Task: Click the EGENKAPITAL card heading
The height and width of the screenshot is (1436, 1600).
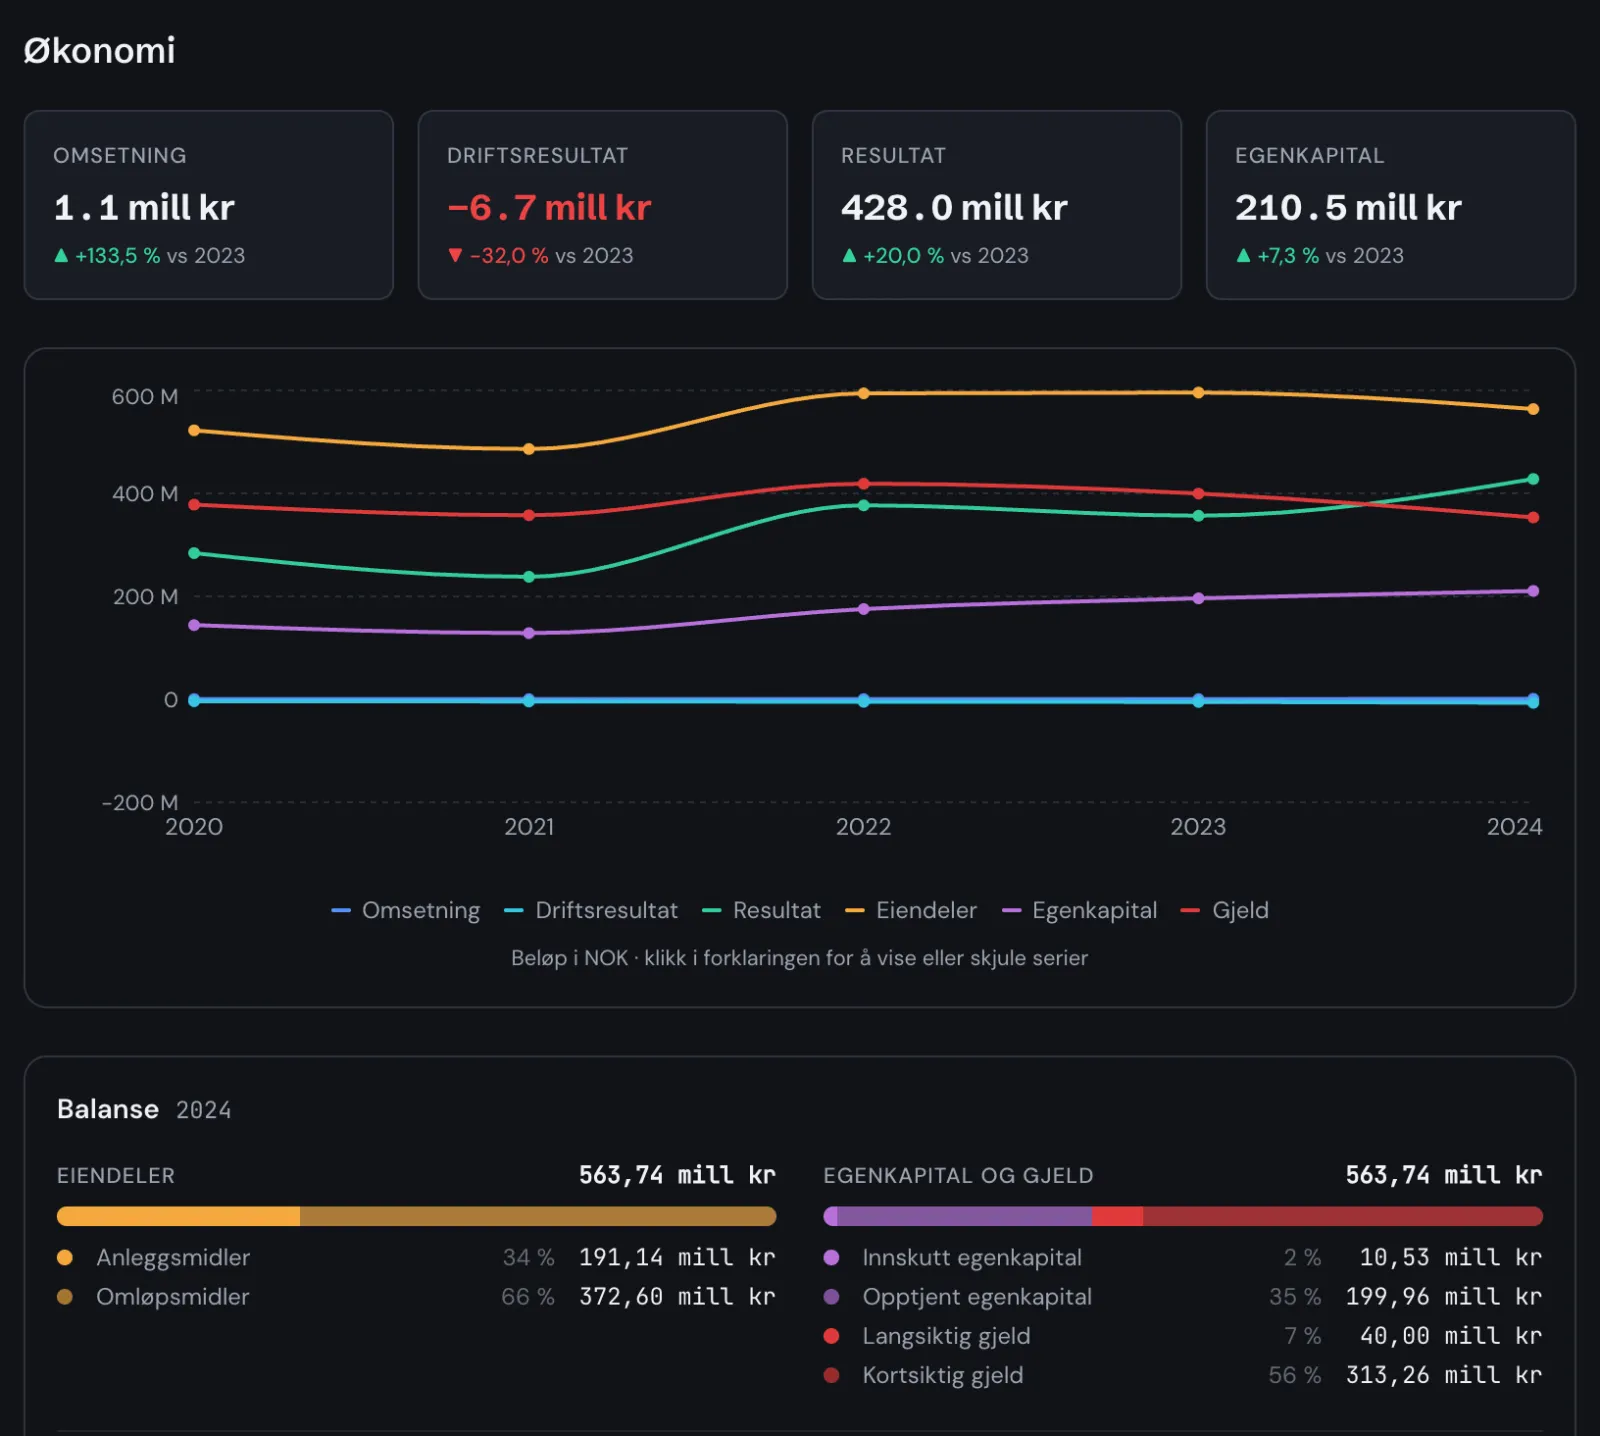Action: (x=1310, y=155)
